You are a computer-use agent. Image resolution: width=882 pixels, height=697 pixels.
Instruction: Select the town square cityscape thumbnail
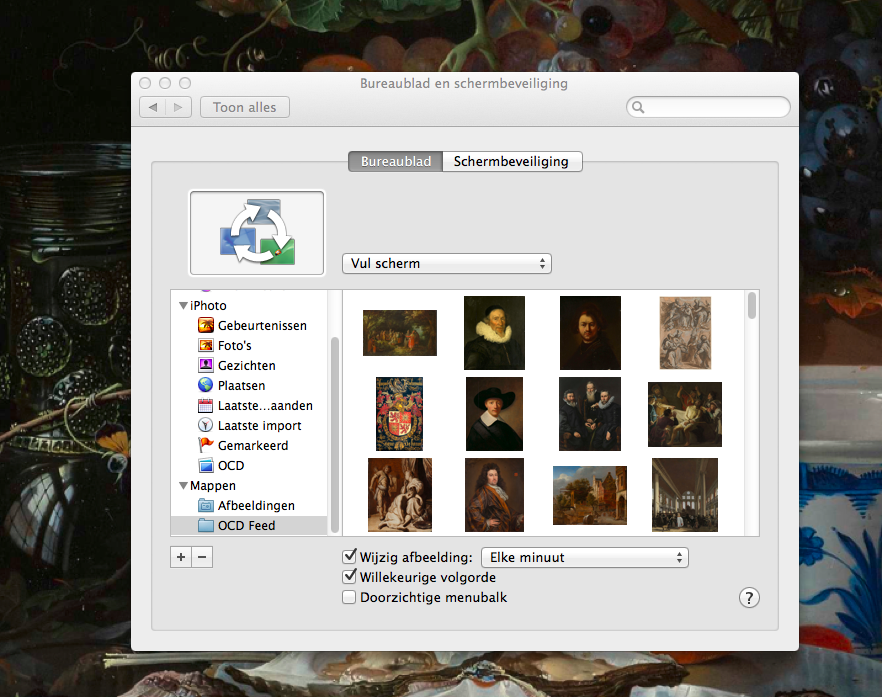pos(590,495)
